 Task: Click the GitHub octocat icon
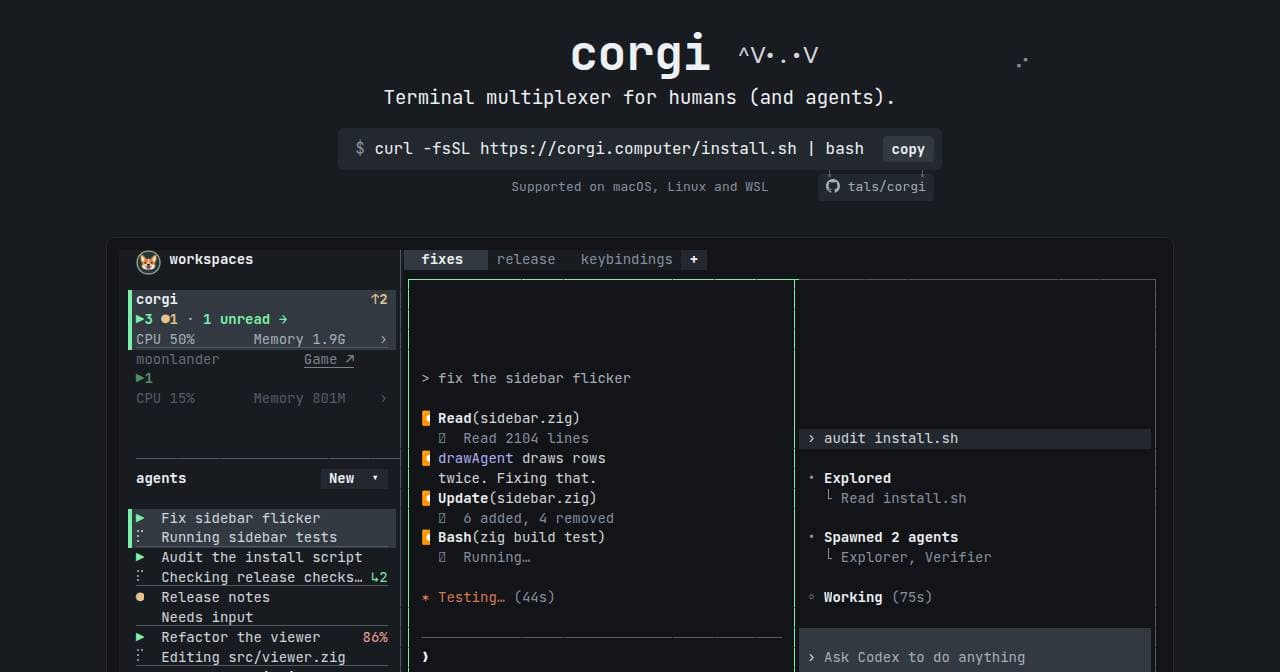coord(833,187)
